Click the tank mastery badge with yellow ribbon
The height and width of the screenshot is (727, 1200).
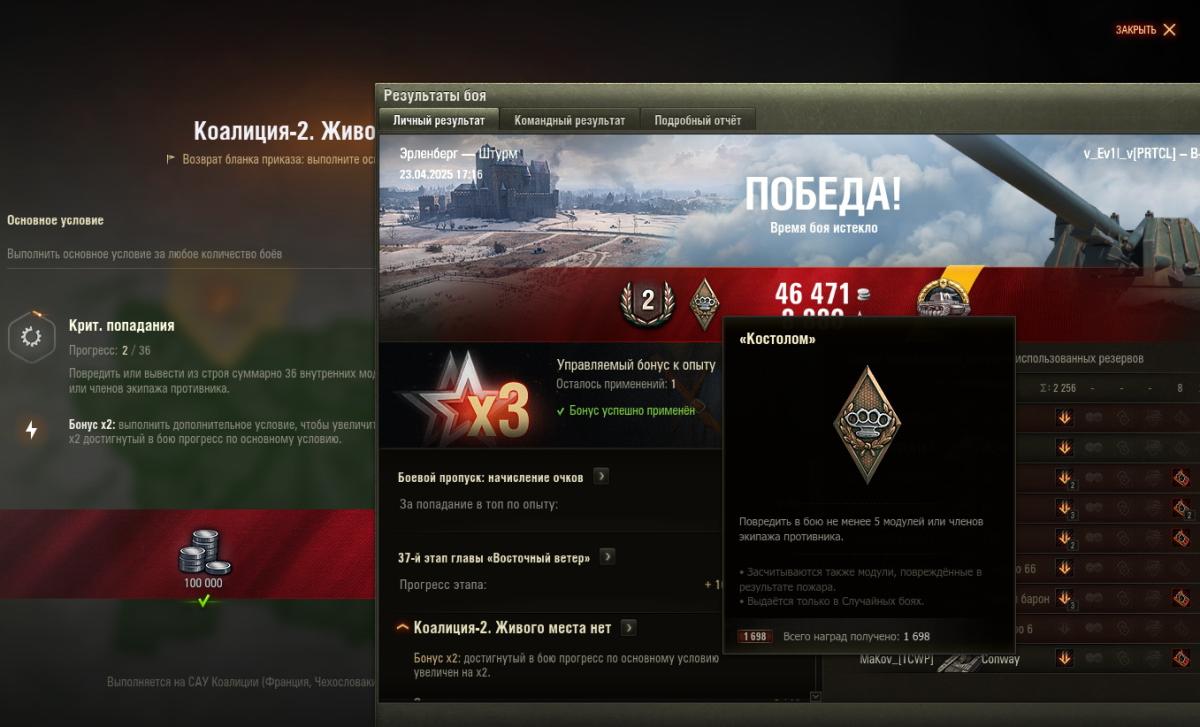click(943, 297)
